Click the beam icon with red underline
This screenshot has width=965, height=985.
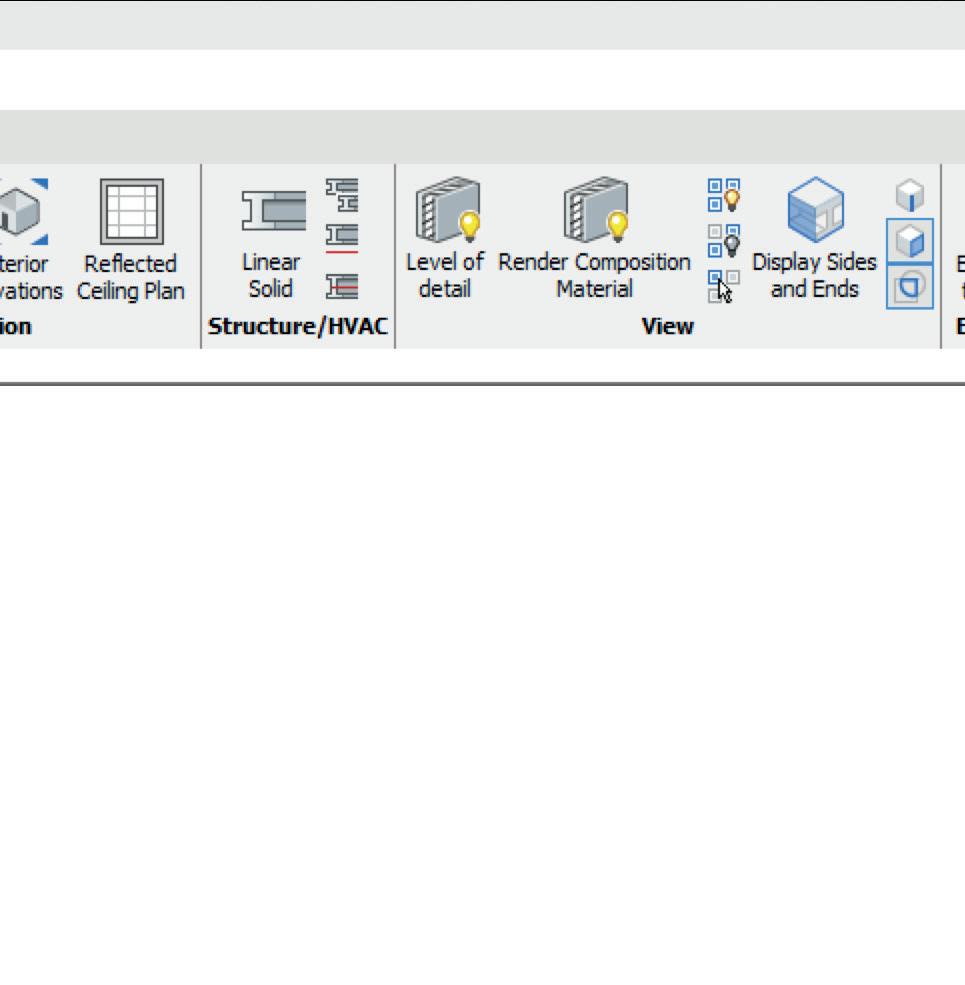[342, 239]
